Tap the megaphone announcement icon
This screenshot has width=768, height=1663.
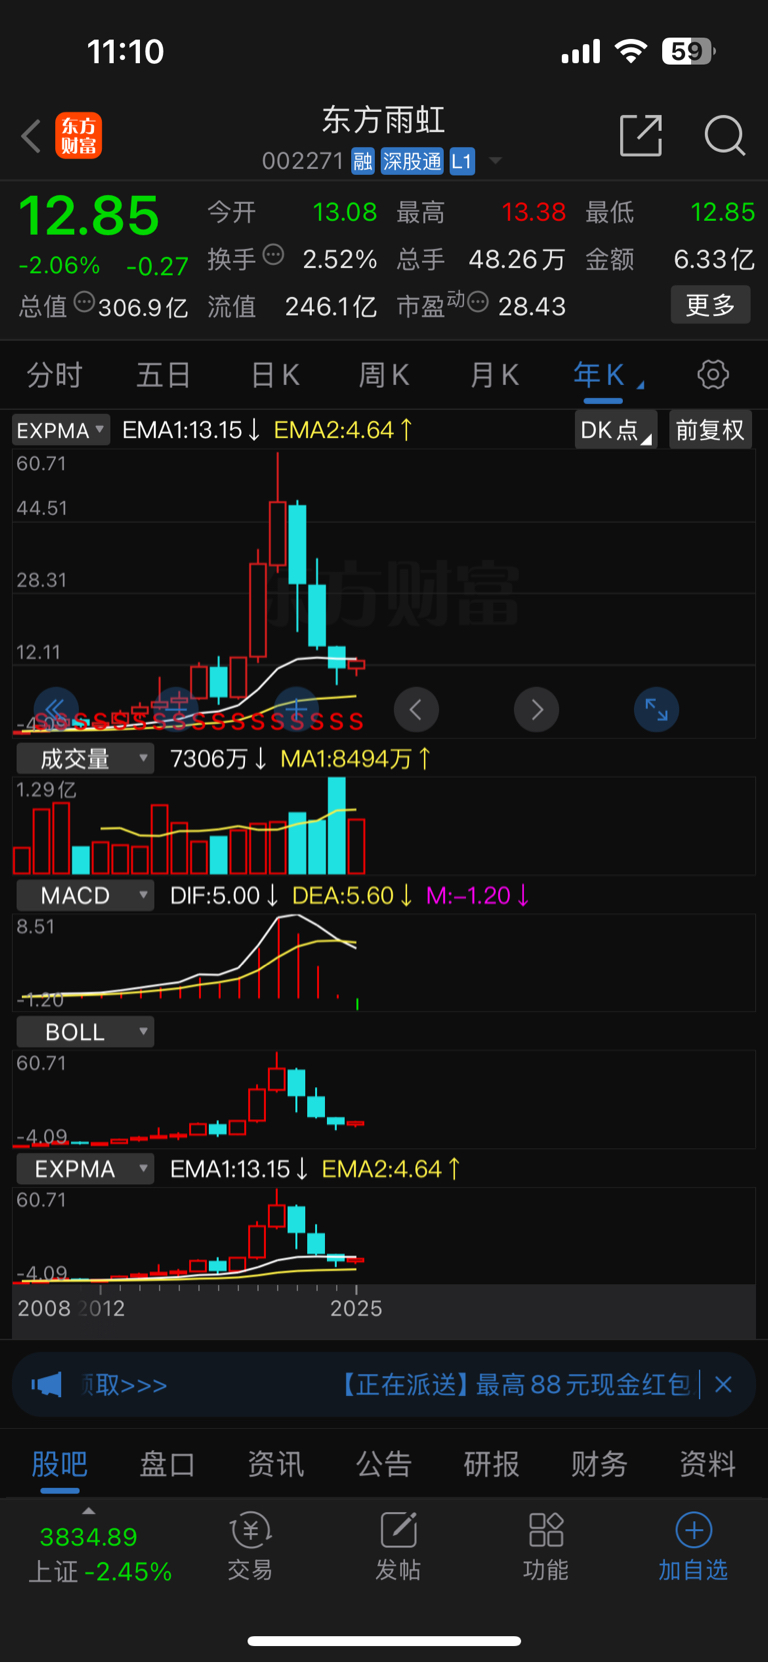[47, 1385]
